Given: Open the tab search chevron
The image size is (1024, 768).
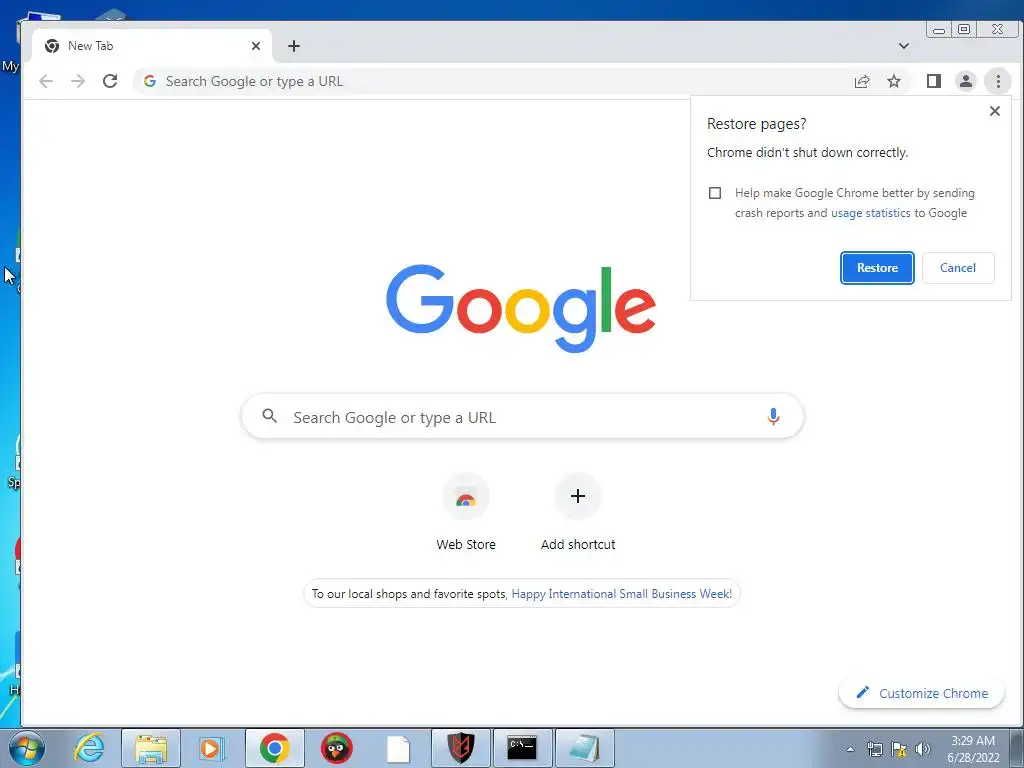Looking at the screenshot, I should tap(904, 46).
